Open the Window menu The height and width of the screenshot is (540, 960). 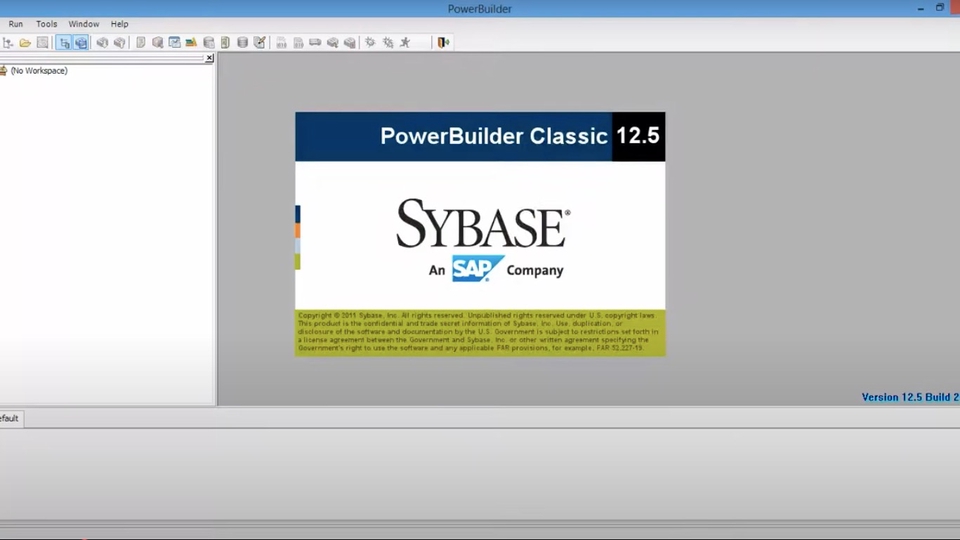pos(84,24)
